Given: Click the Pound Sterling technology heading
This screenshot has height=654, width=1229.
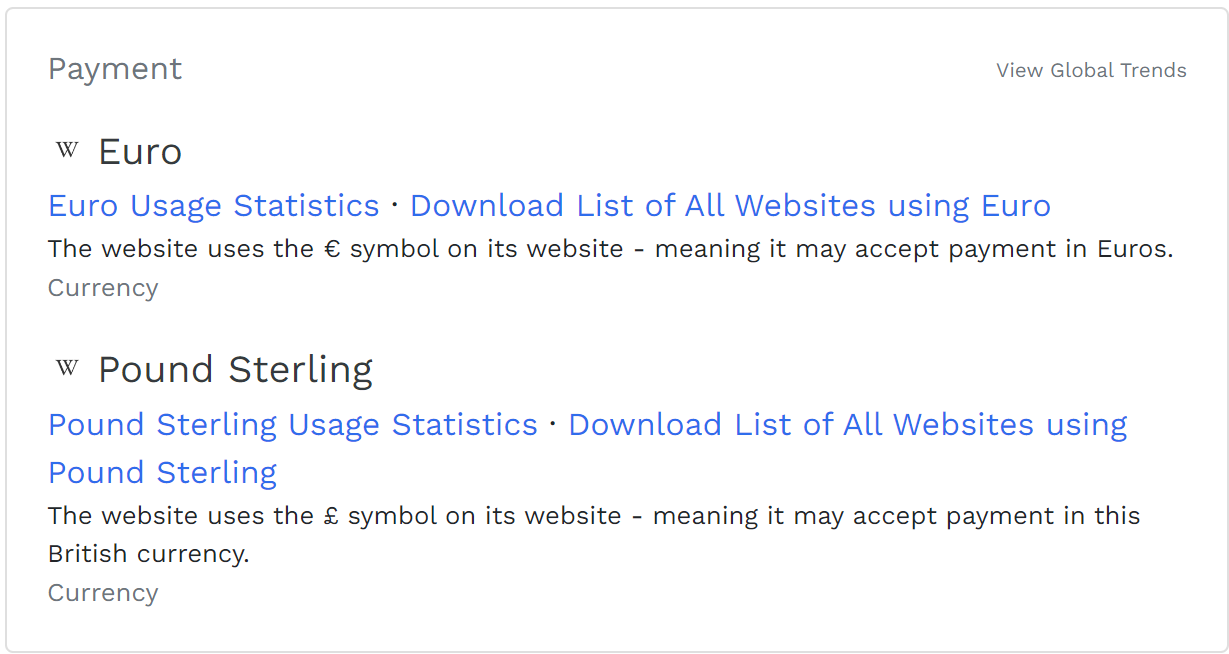Looking at the screenshot, I should [x=235, y=369].
